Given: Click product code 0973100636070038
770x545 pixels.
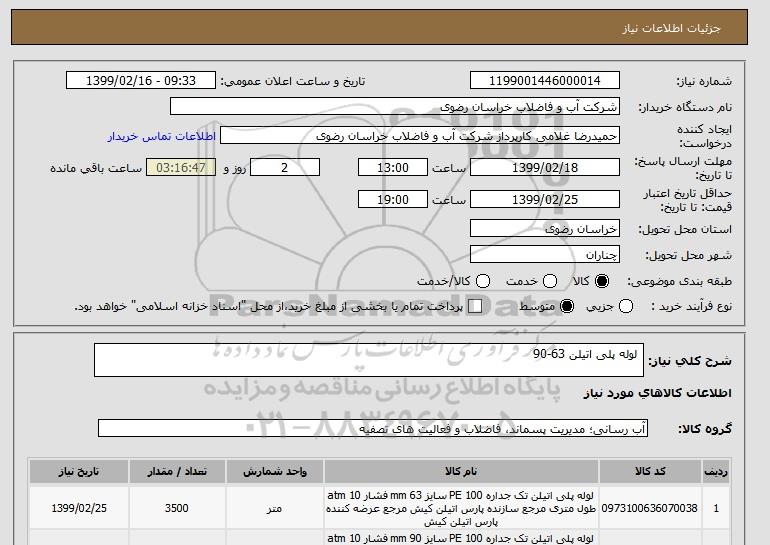Looking at the screenshot, I should [x=650, y=508].
